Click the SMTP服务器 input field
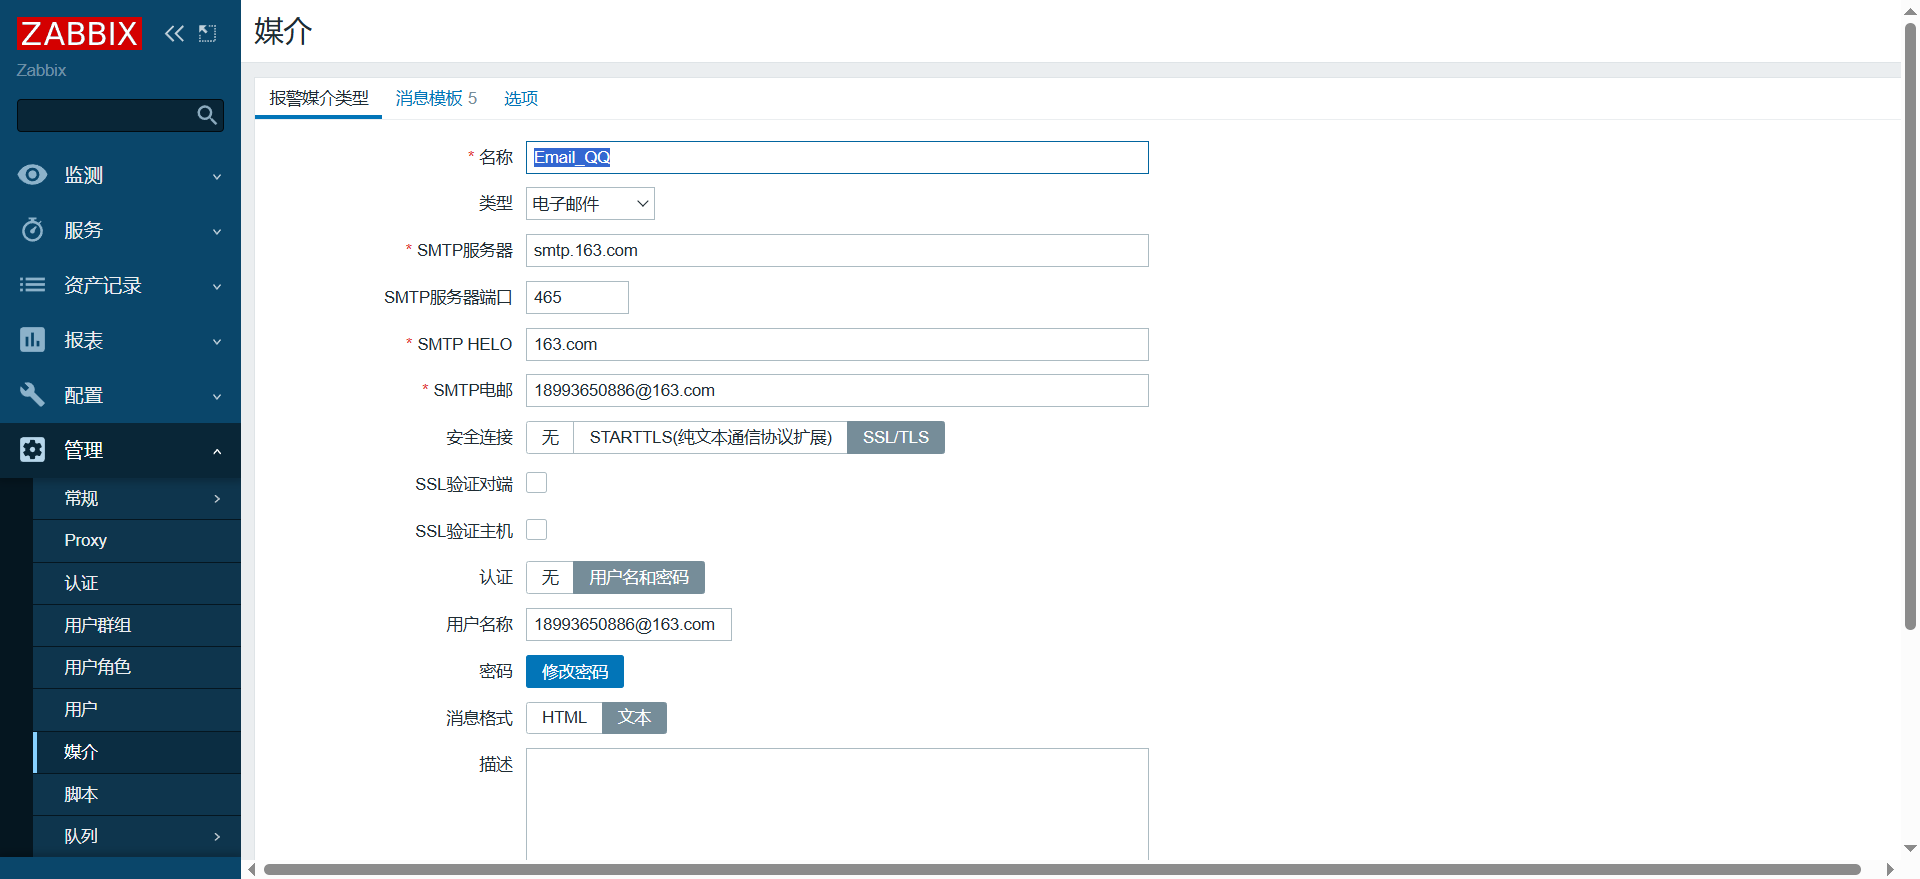 837,251
